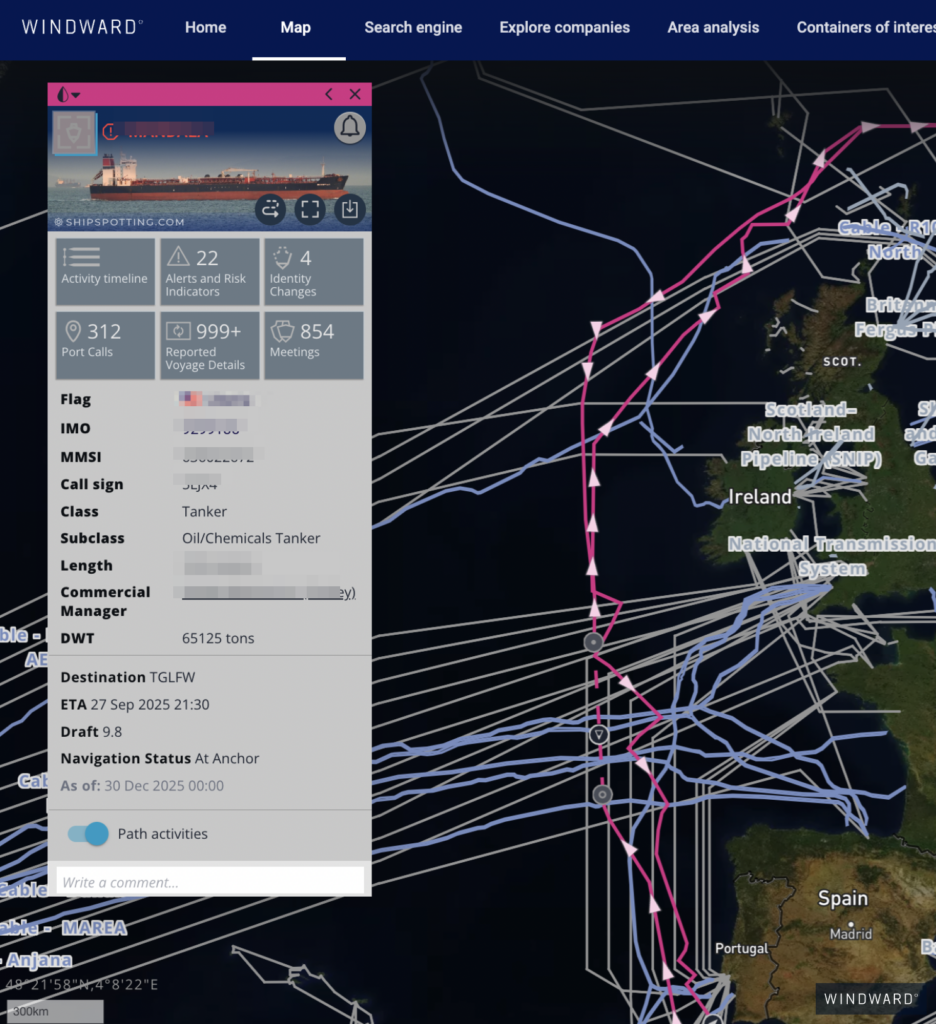The height and width of the screenshot is (1024, 936).
Task: Click the Madrid city label
Action: click(850, 935)
